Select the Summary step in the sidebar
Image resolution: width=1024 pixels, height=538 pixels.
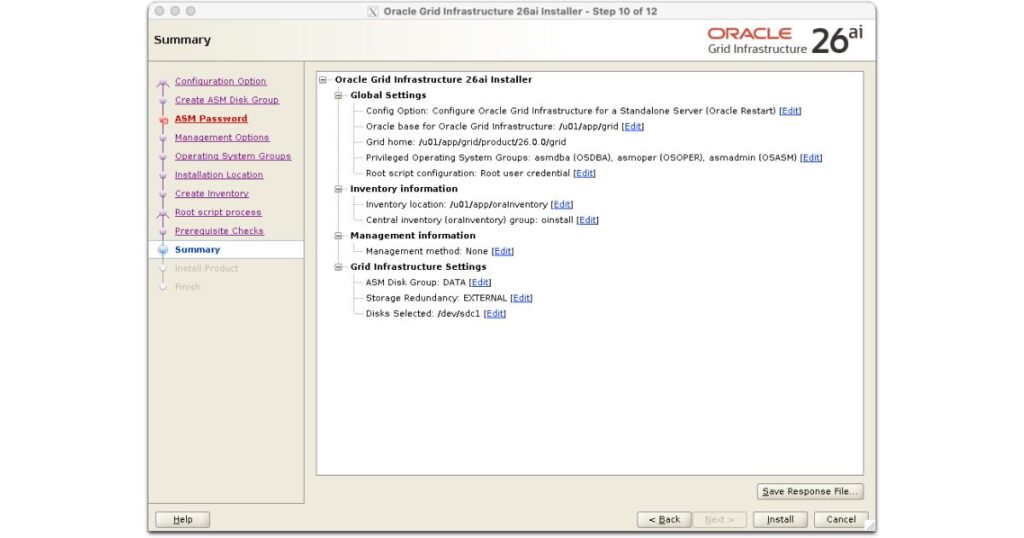pos(197,250)
